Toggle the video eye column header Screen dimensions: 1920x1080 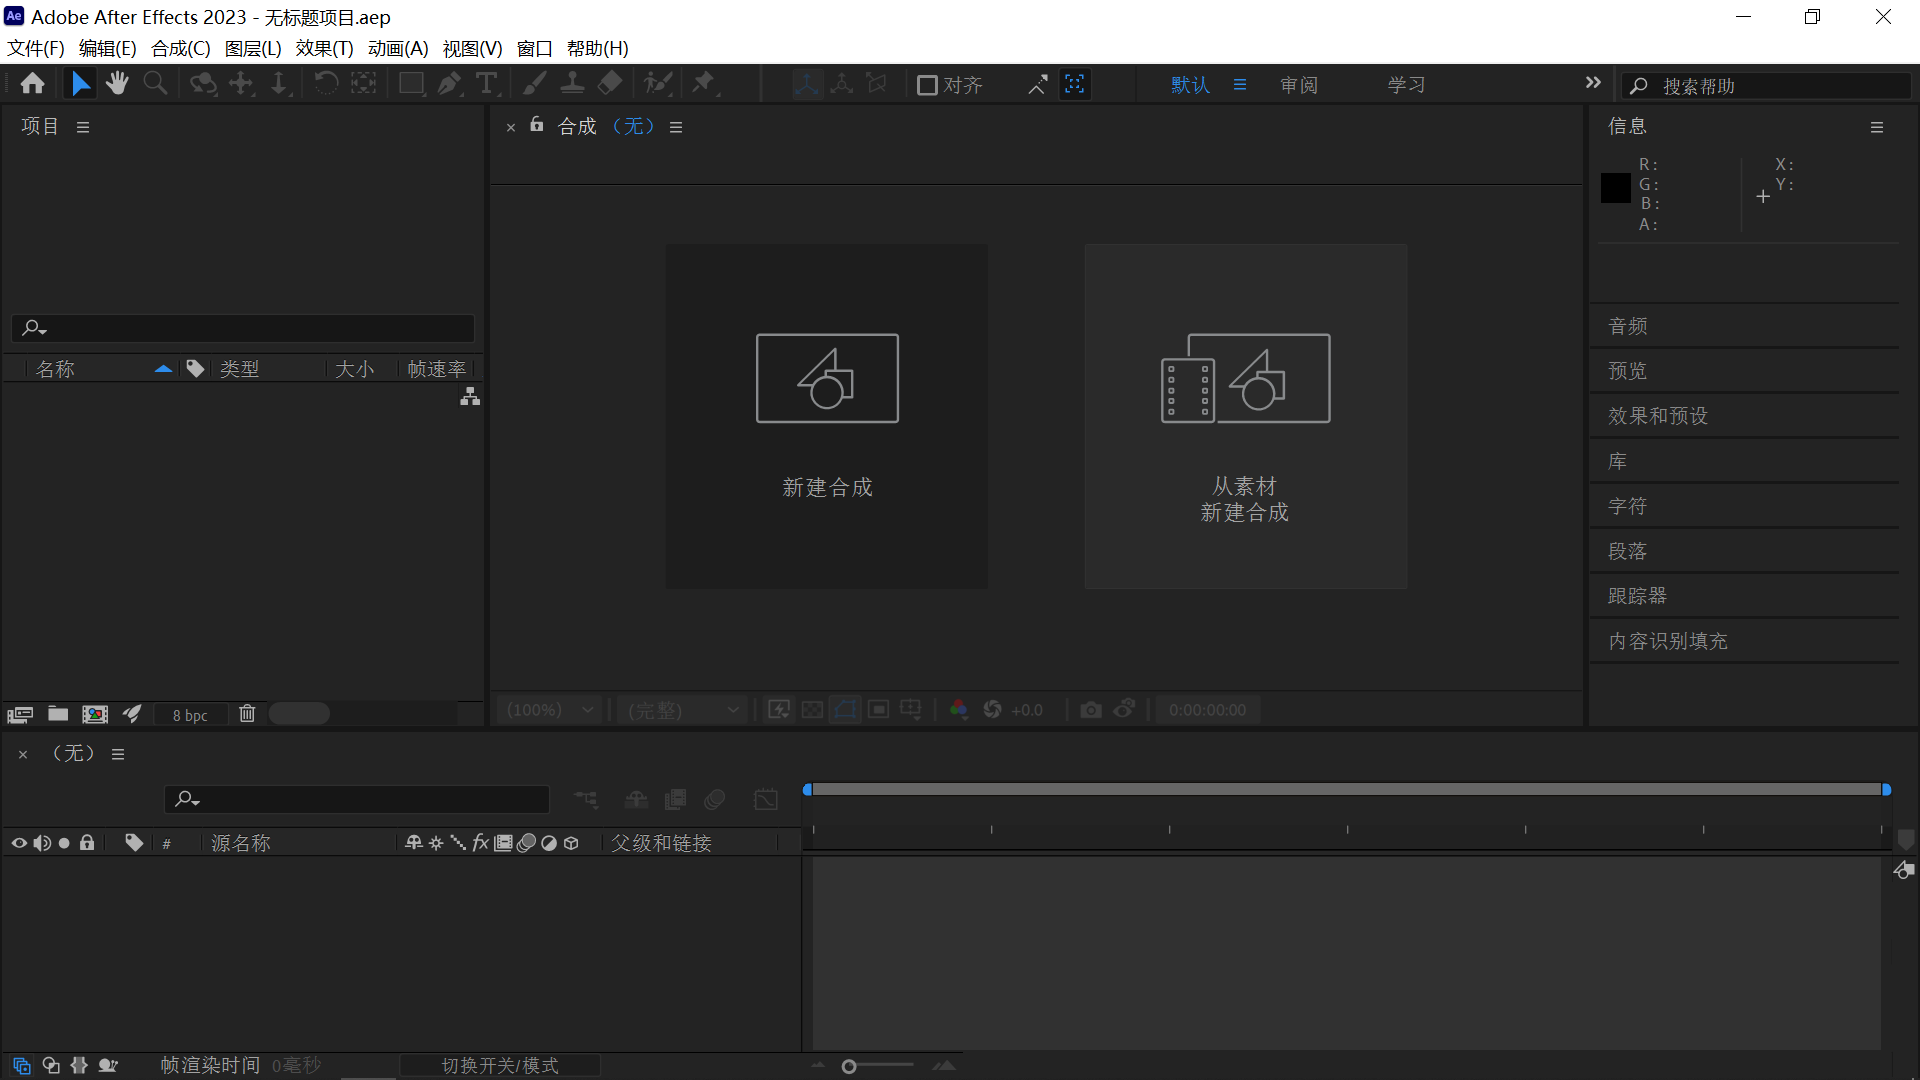19,843
